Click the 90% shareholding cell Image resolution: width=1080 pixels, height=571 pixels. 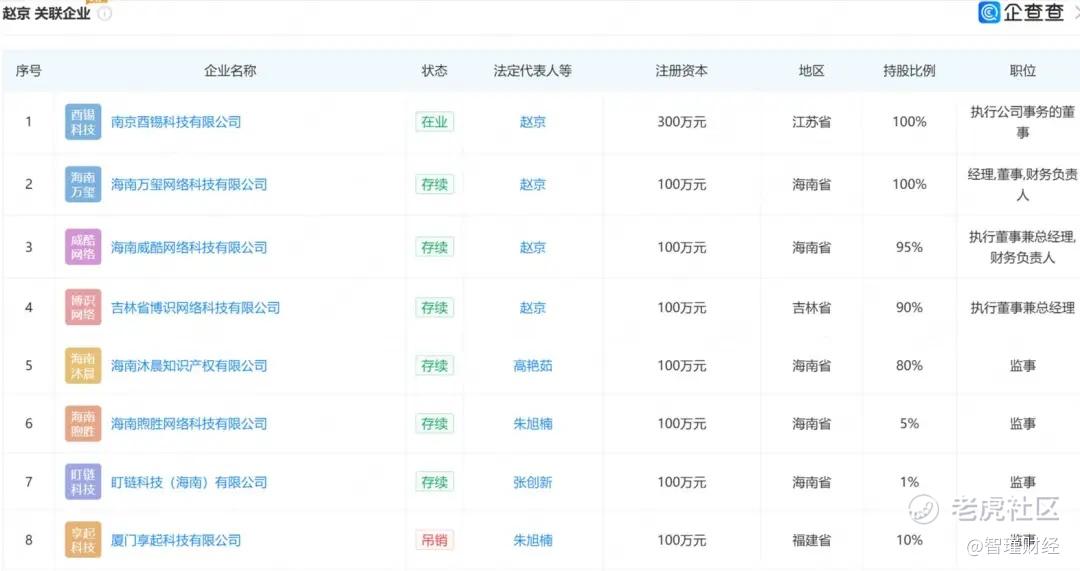click(x=909, y=307)
